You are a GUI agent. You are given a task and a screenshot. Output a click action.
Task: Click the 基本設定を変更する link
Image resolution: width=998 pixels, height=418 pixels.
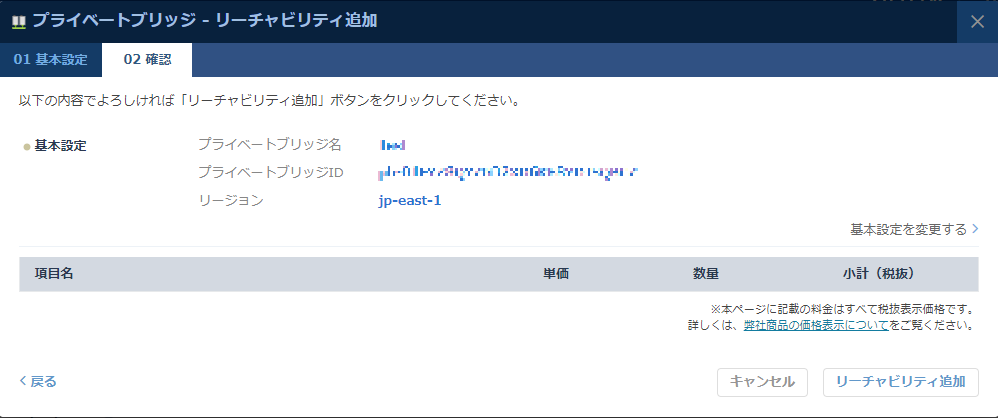pos(908,229)
